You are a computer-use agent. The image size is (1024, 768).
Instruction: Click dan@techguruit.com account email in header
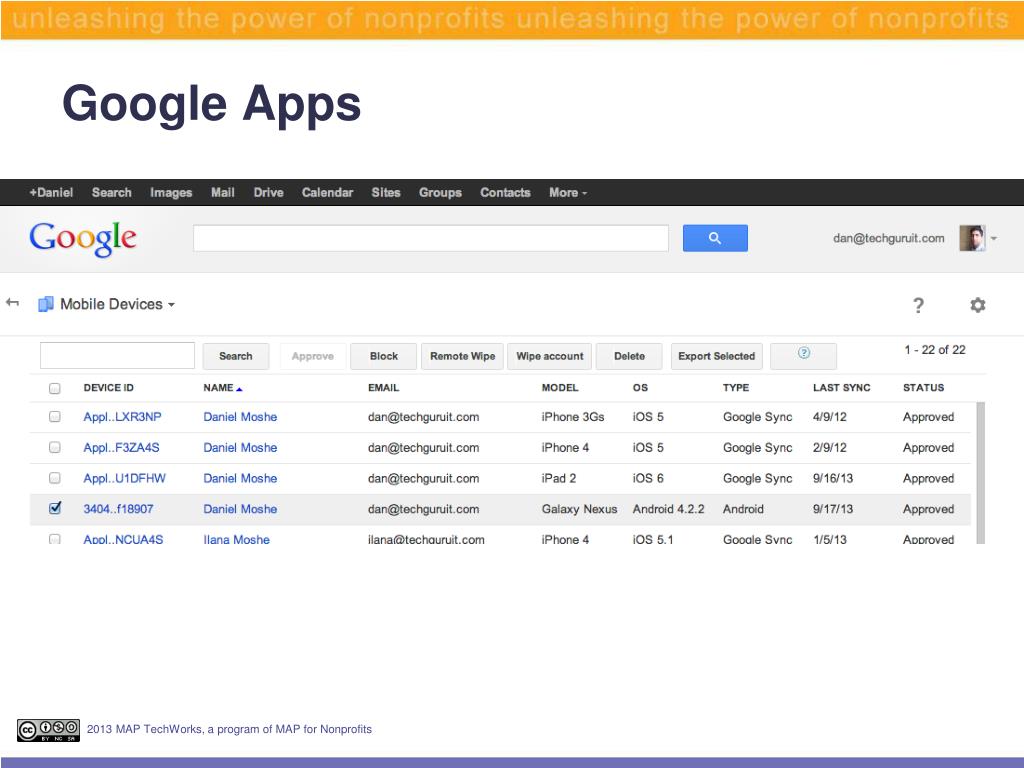(889, 238)
